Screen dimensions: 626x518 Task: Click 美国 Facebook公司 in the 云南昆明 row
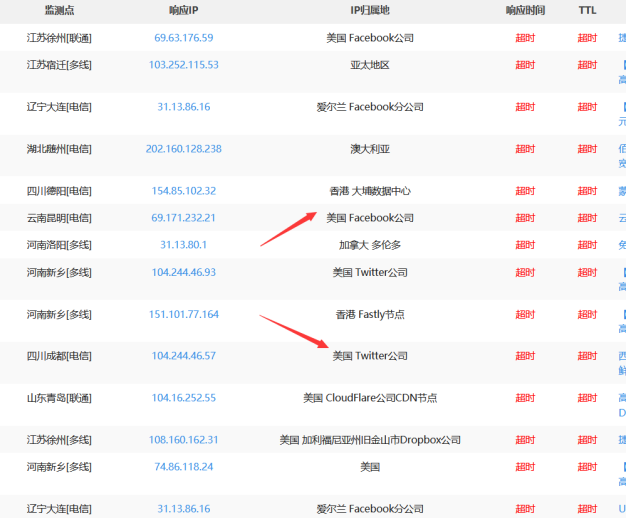click(370, 218)
